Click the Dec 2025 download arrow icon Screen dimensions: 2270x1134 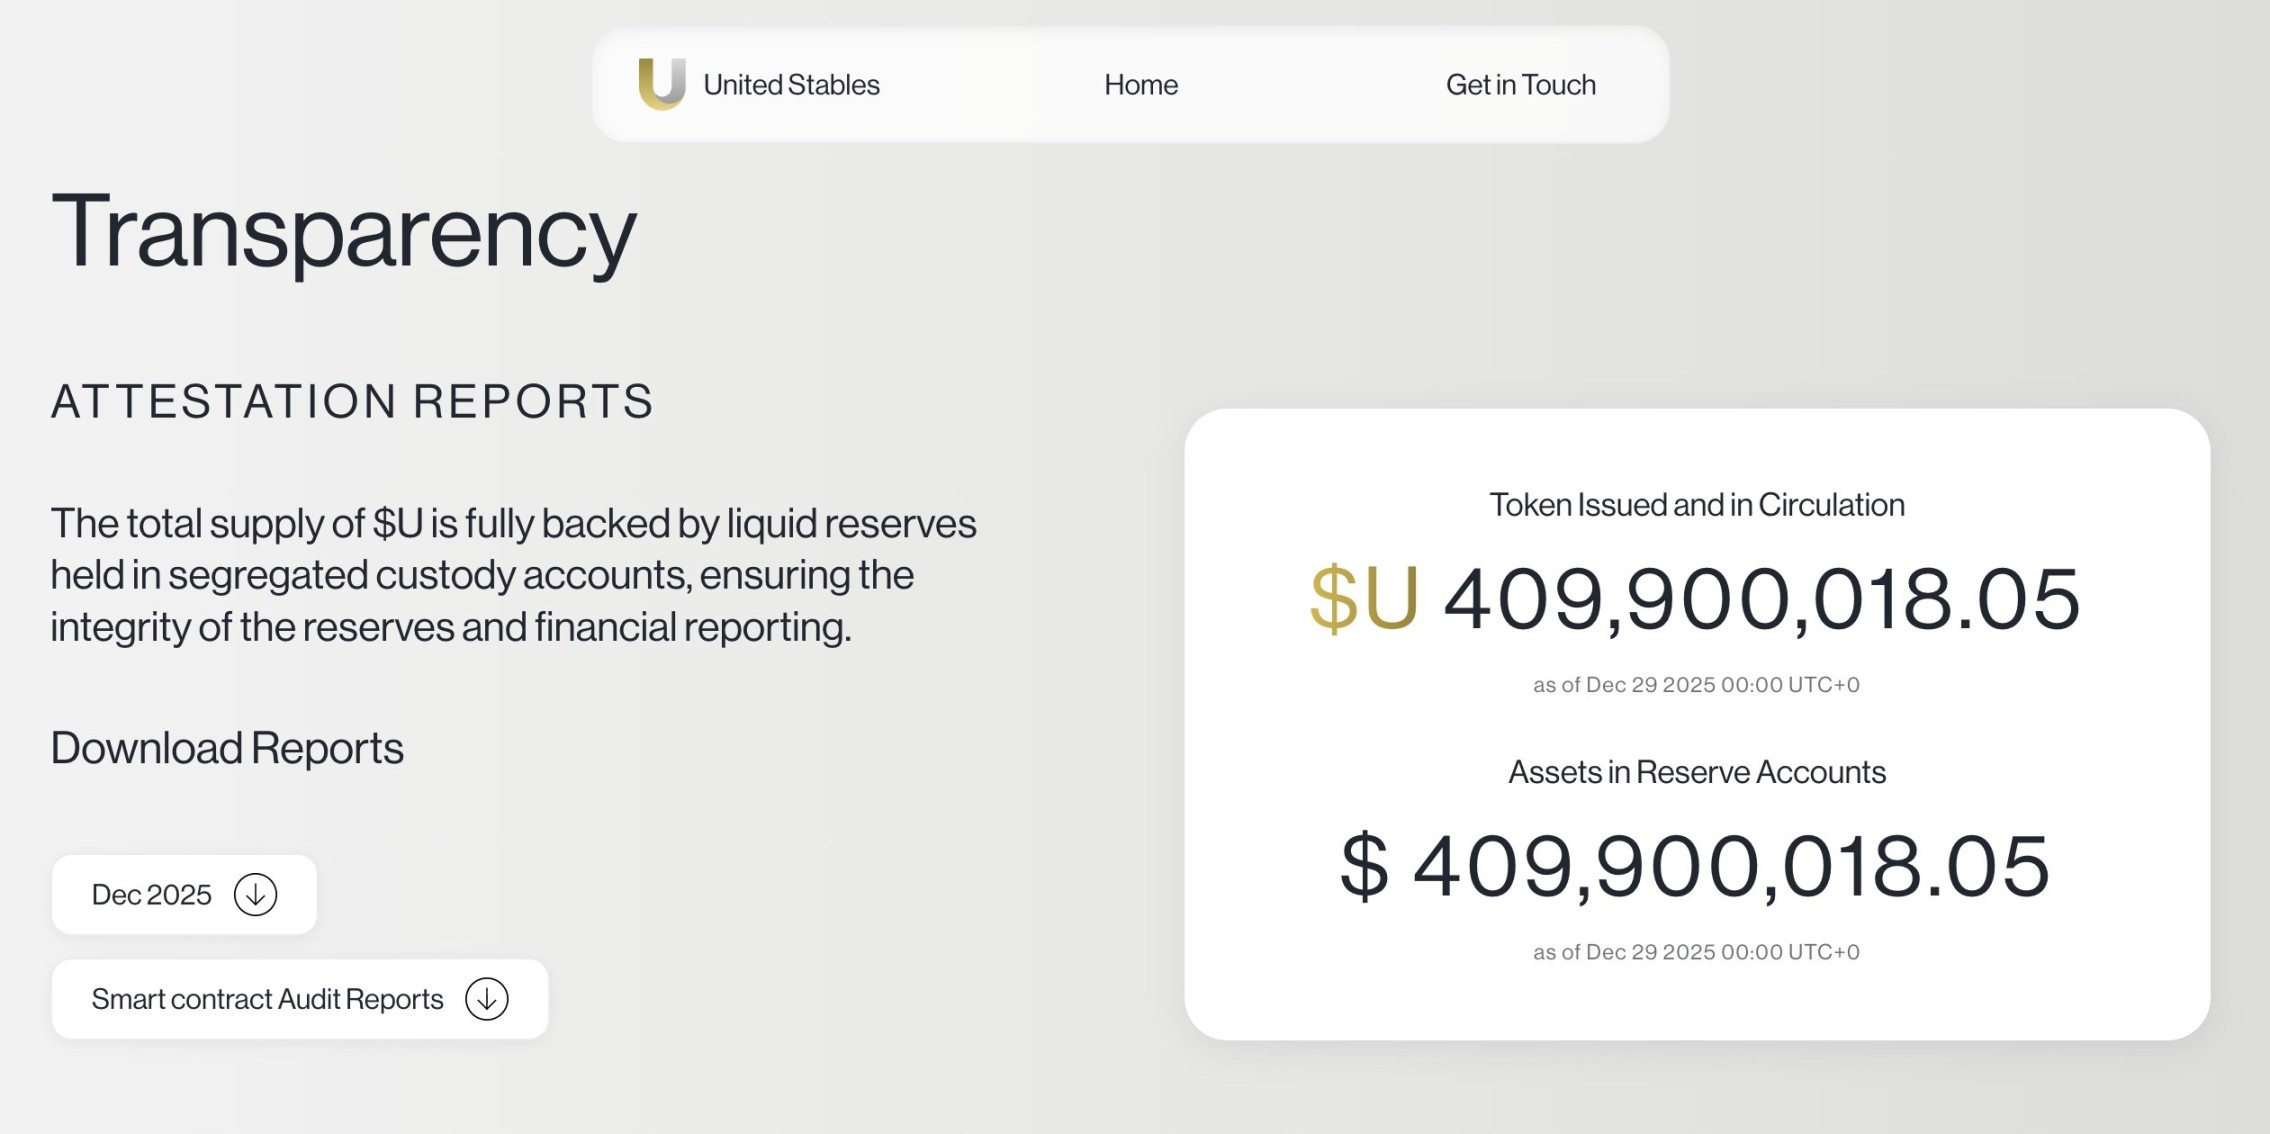(x=255, y=894)
